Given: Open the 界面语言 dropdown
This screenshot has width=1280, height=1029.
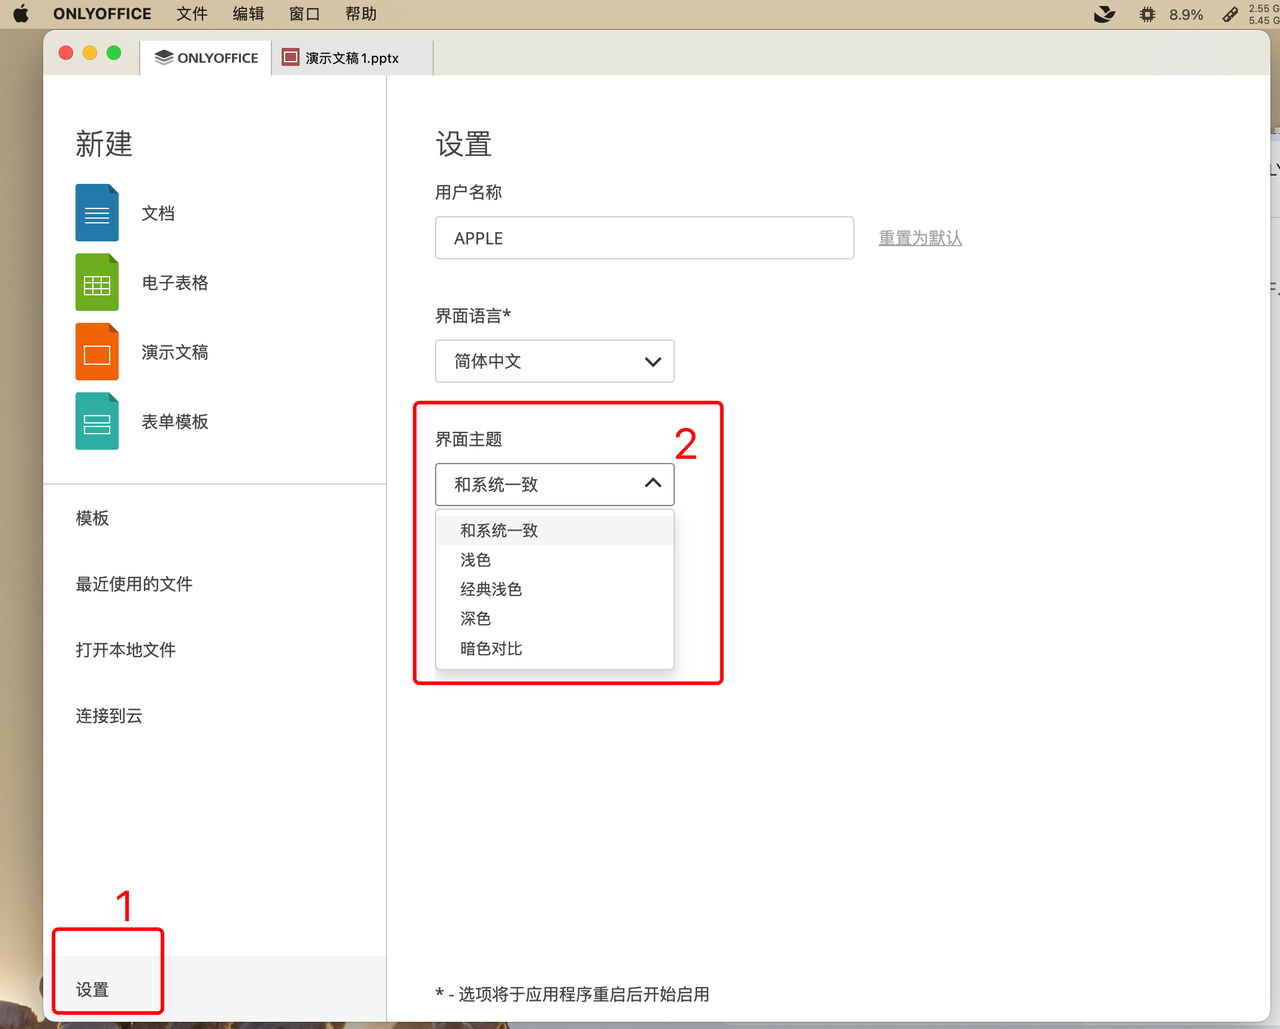Looking at the screenshot, I should 555,361.
